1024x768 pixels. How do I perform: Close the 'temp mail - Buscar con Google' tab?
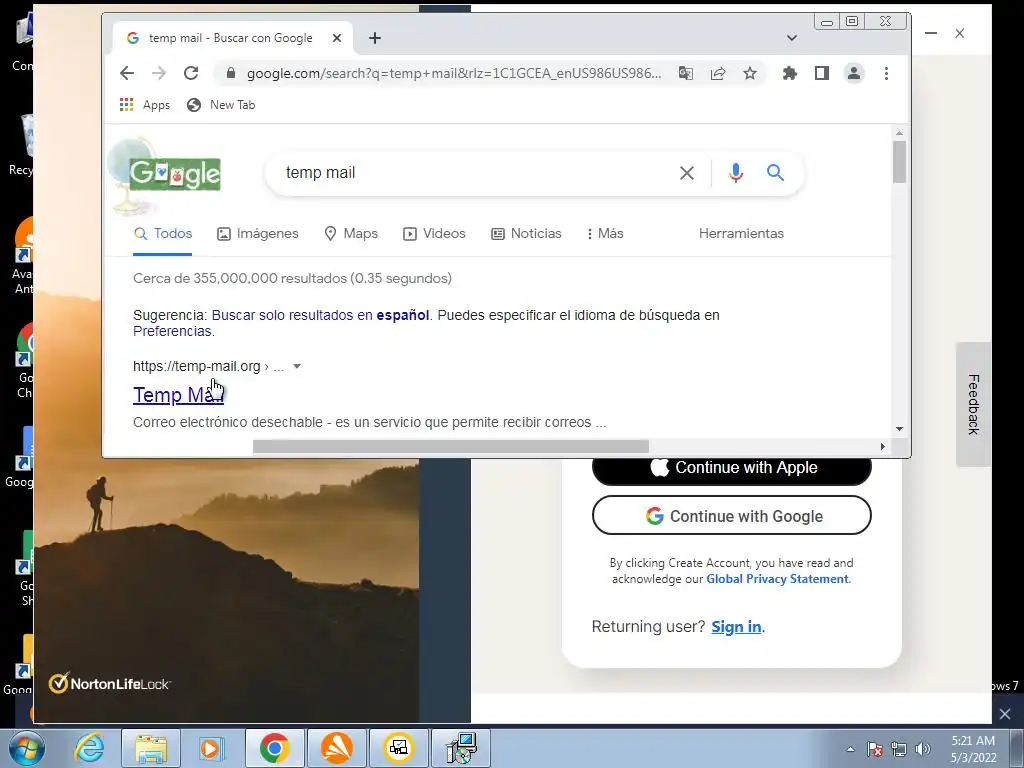[x=337, y=38]
